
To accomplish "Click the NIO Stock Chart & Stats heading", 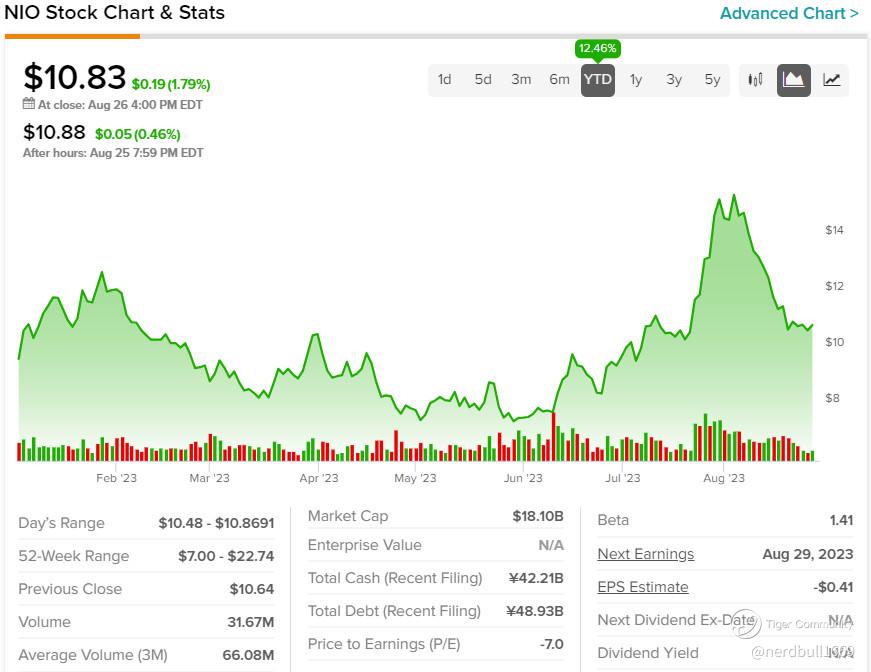I will pos(114,12).
